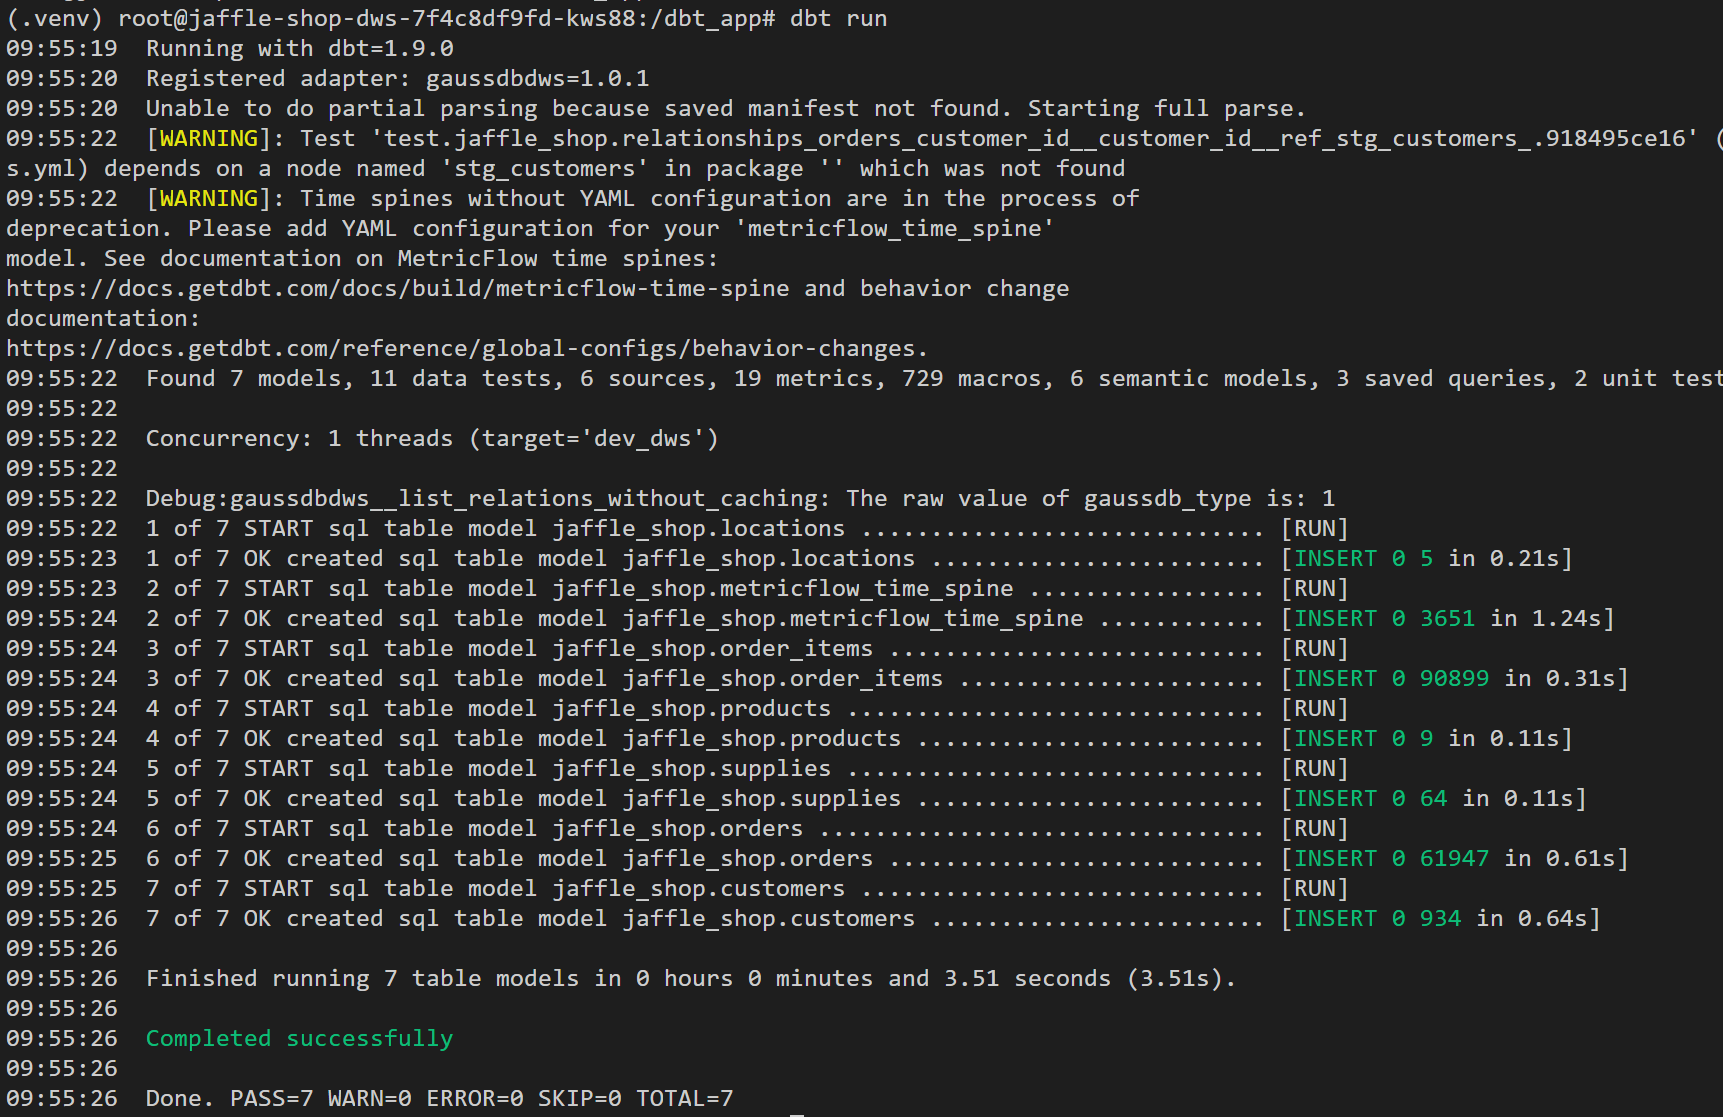Viewport: 1723px width, 1117px height.
Task: Click the "INSERT 0 61947" result for orders
Action: tap(1391, 859)
